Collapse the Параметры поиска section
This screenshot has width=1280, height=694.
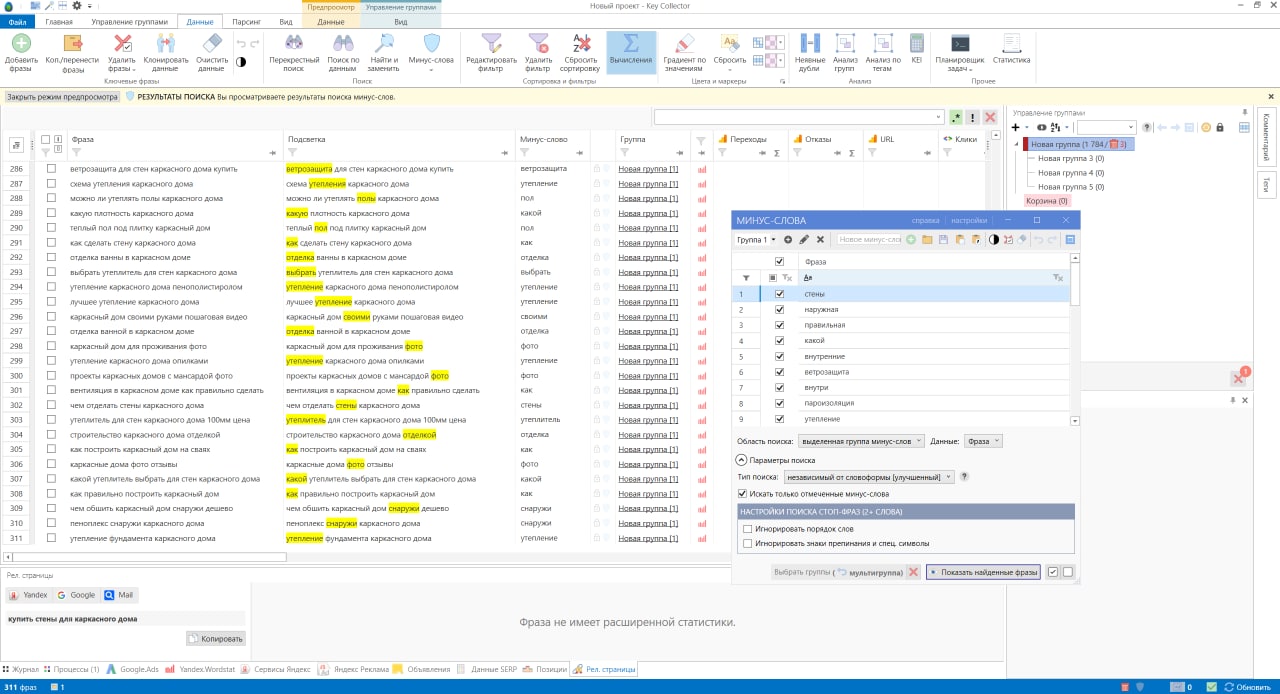[741, 460]
